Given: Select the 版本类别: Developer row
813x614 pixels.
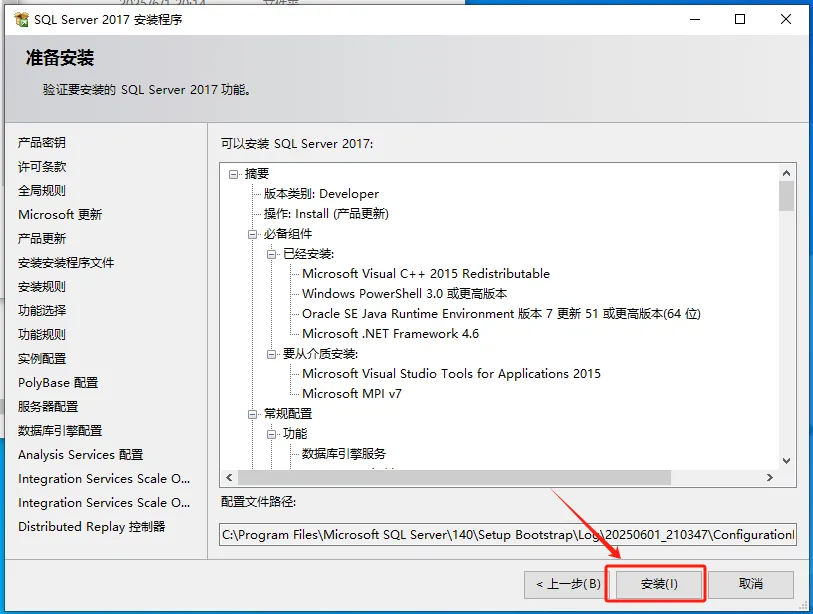Looking at the screenshot, I should 321,194.
